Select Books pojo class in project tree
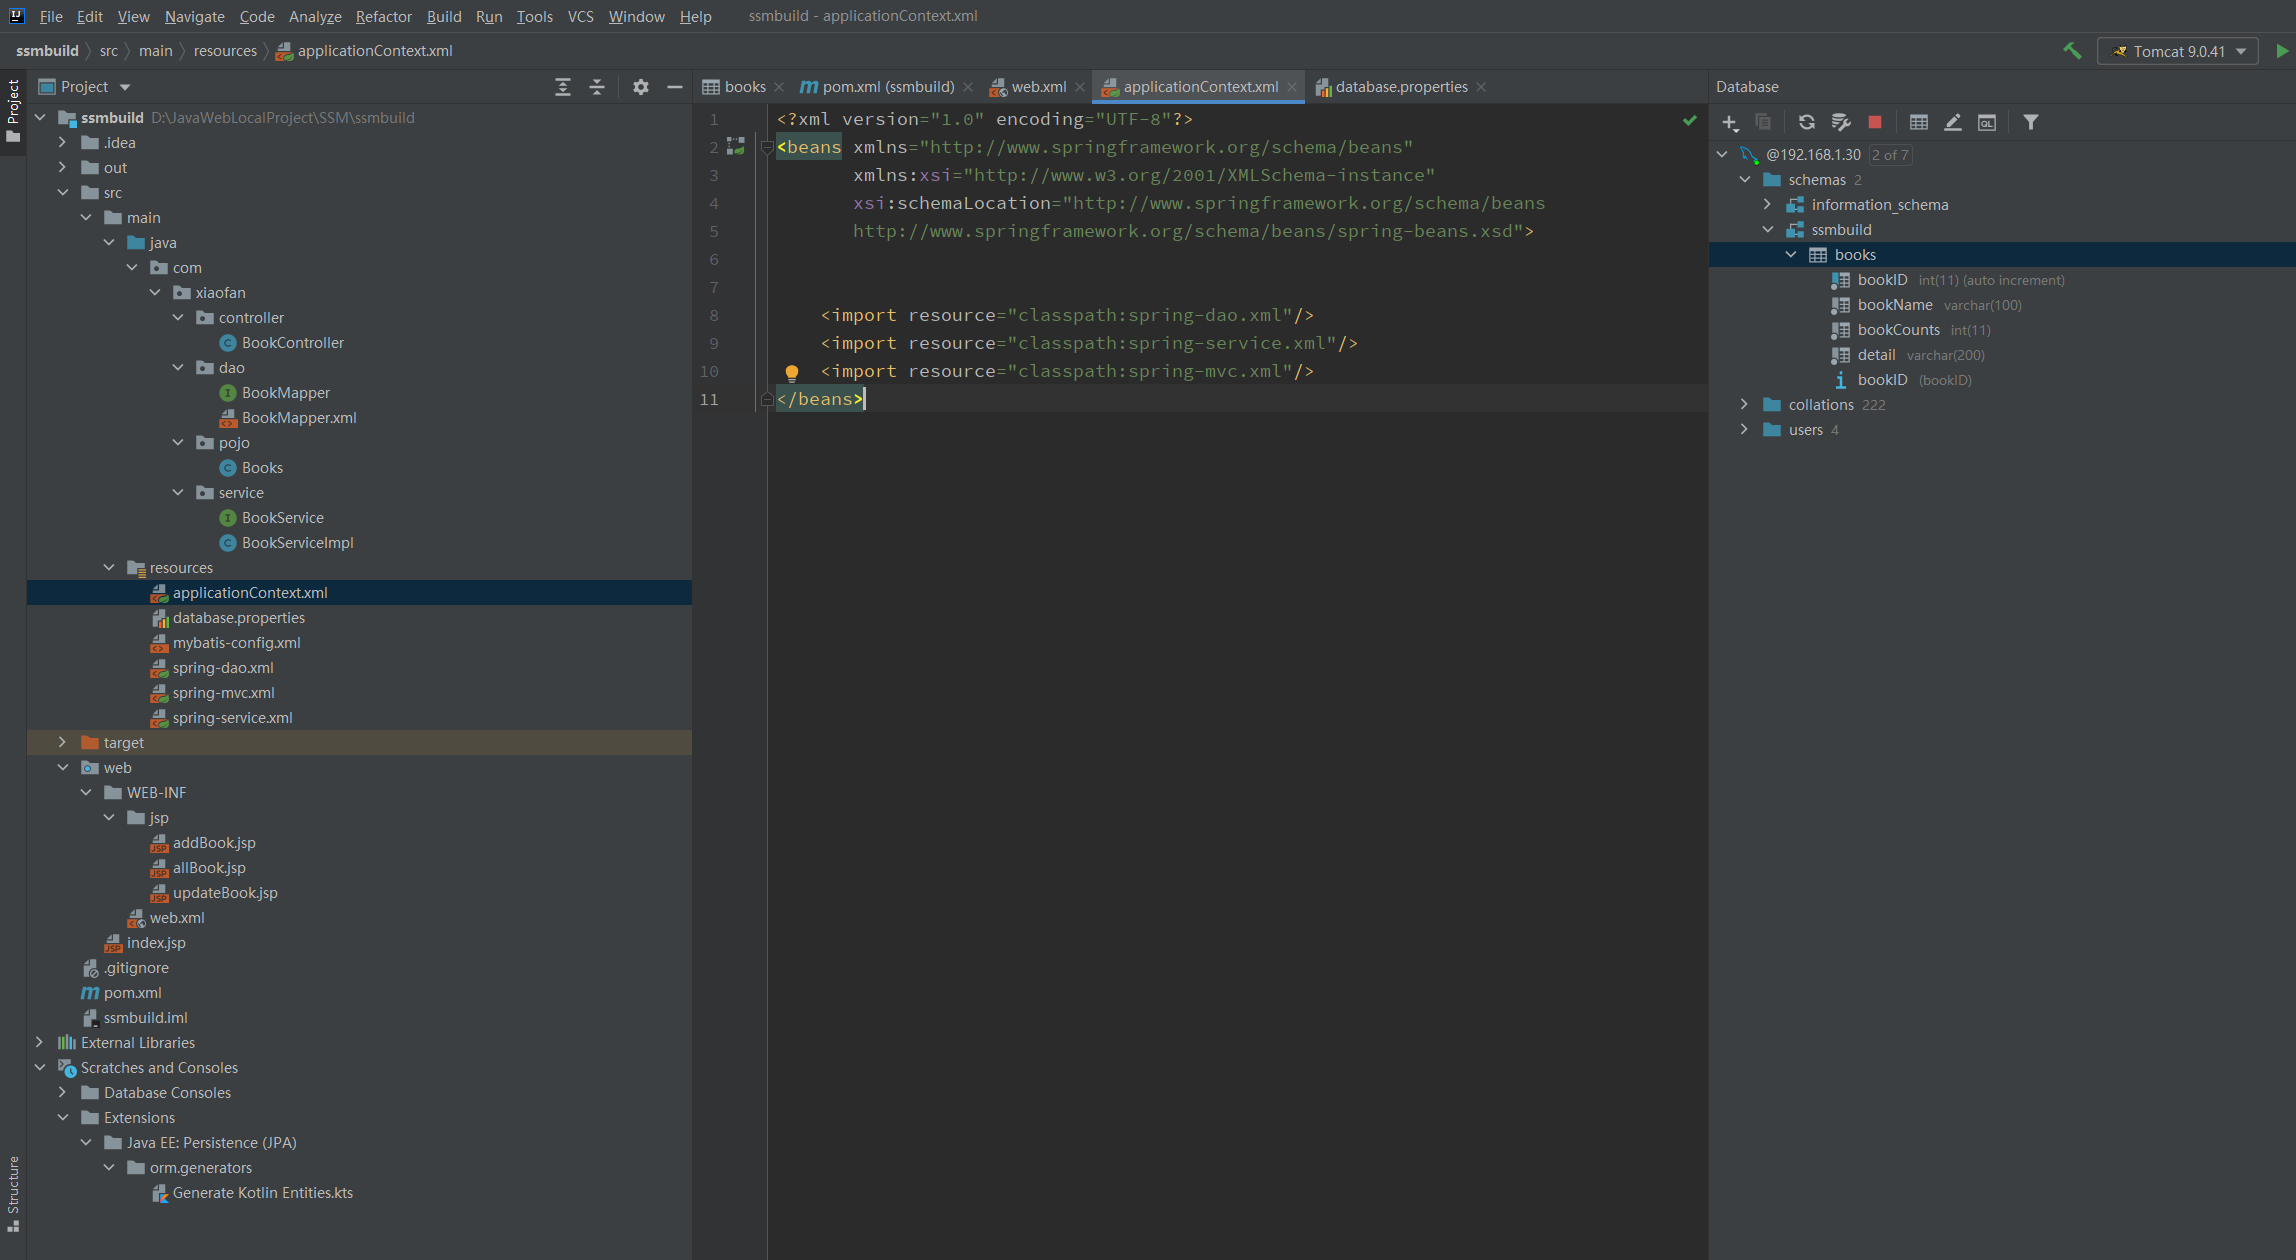 [x=262, y=467]
